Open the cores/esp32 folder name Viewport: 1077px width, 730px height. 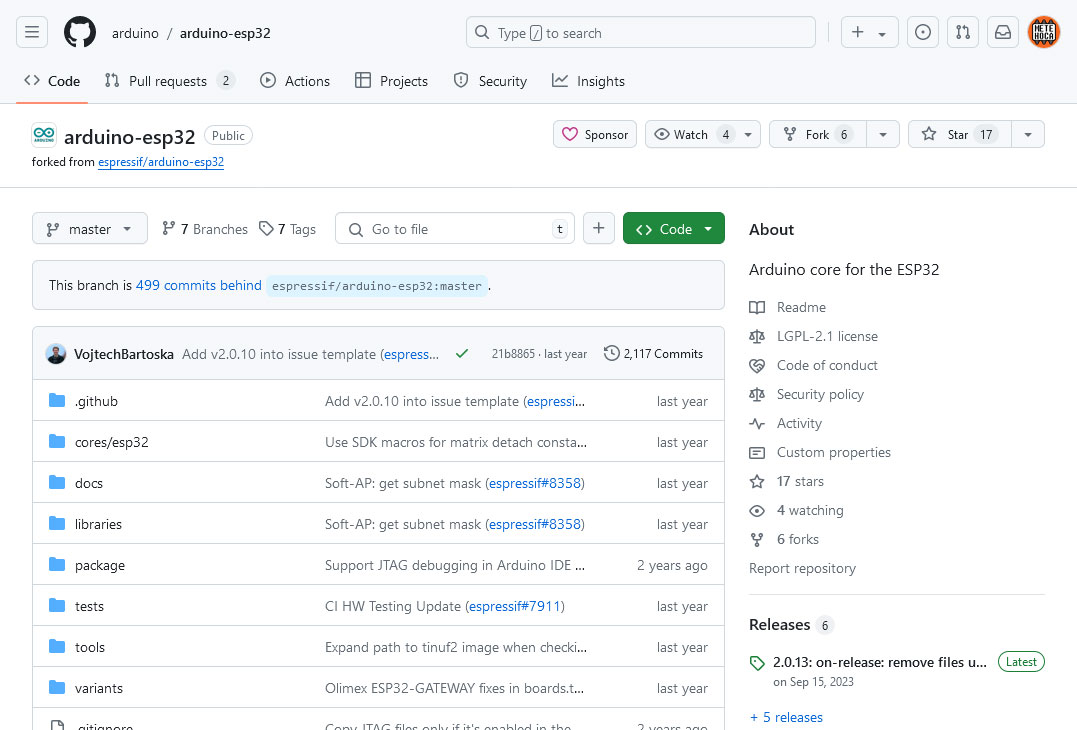[x=111, y=442]
